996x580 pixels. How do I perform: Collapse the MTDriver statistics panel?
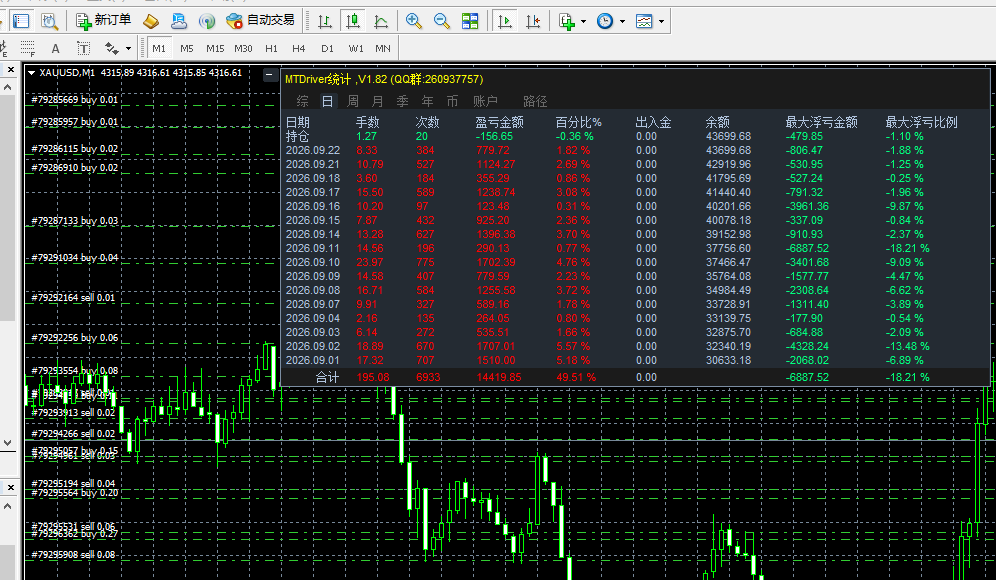pyautogui.click(x=269, y=74)
